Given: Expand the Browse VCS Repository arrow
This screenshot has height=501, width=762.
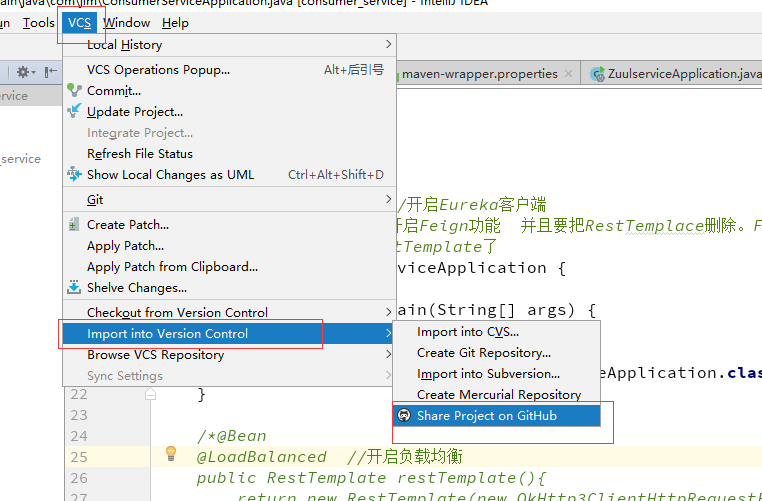Looking at the screenshot, I should pyautogui.click(x=388, y=354).
